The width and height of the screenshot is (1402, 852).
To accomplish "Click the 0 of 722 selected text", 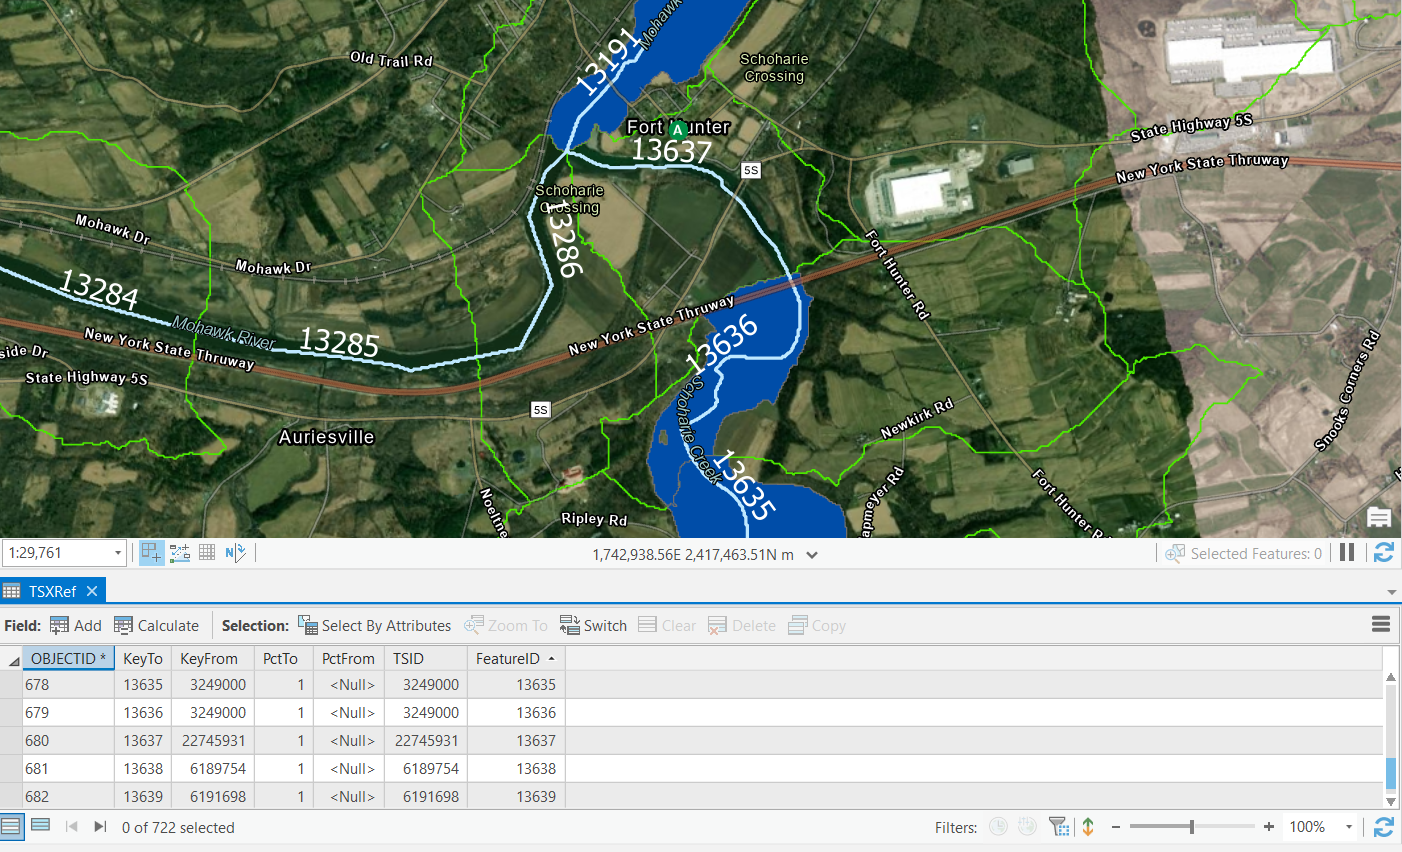I will point(178,828).
